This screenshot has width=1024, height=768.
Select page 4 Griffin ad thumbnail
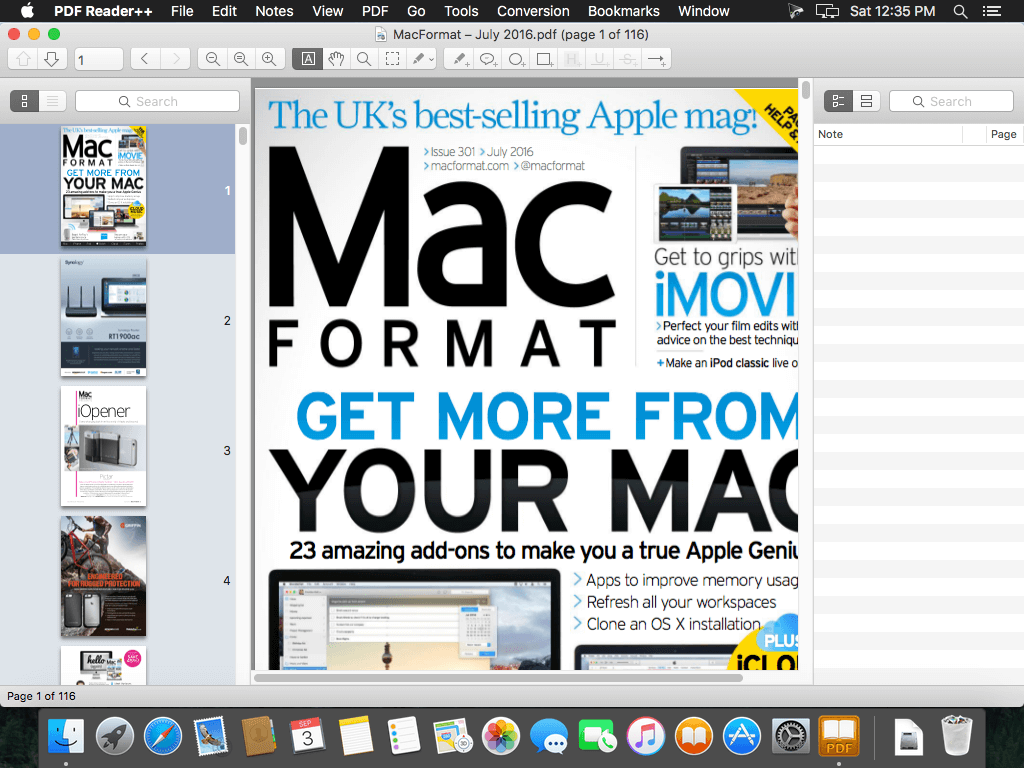[x=104, y=576]
